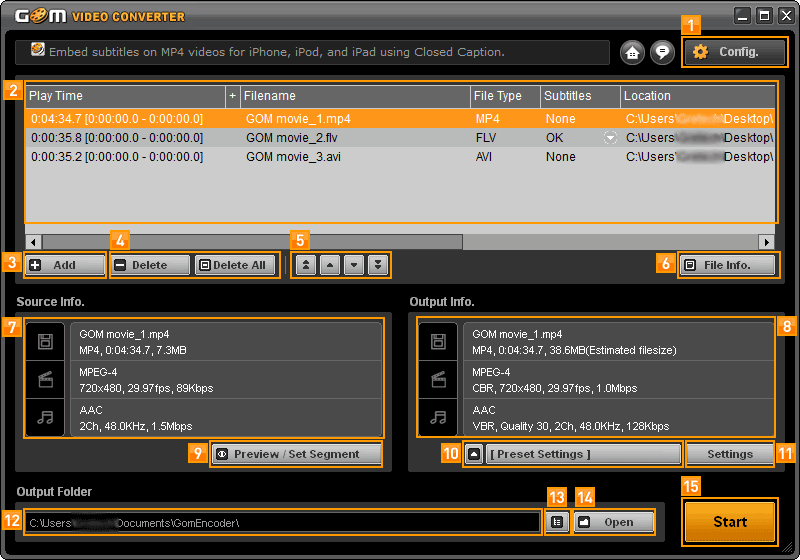Move selected file down one position
This screenshot has height=560, width=800.
pyautogui.click(x=354, y=265)
